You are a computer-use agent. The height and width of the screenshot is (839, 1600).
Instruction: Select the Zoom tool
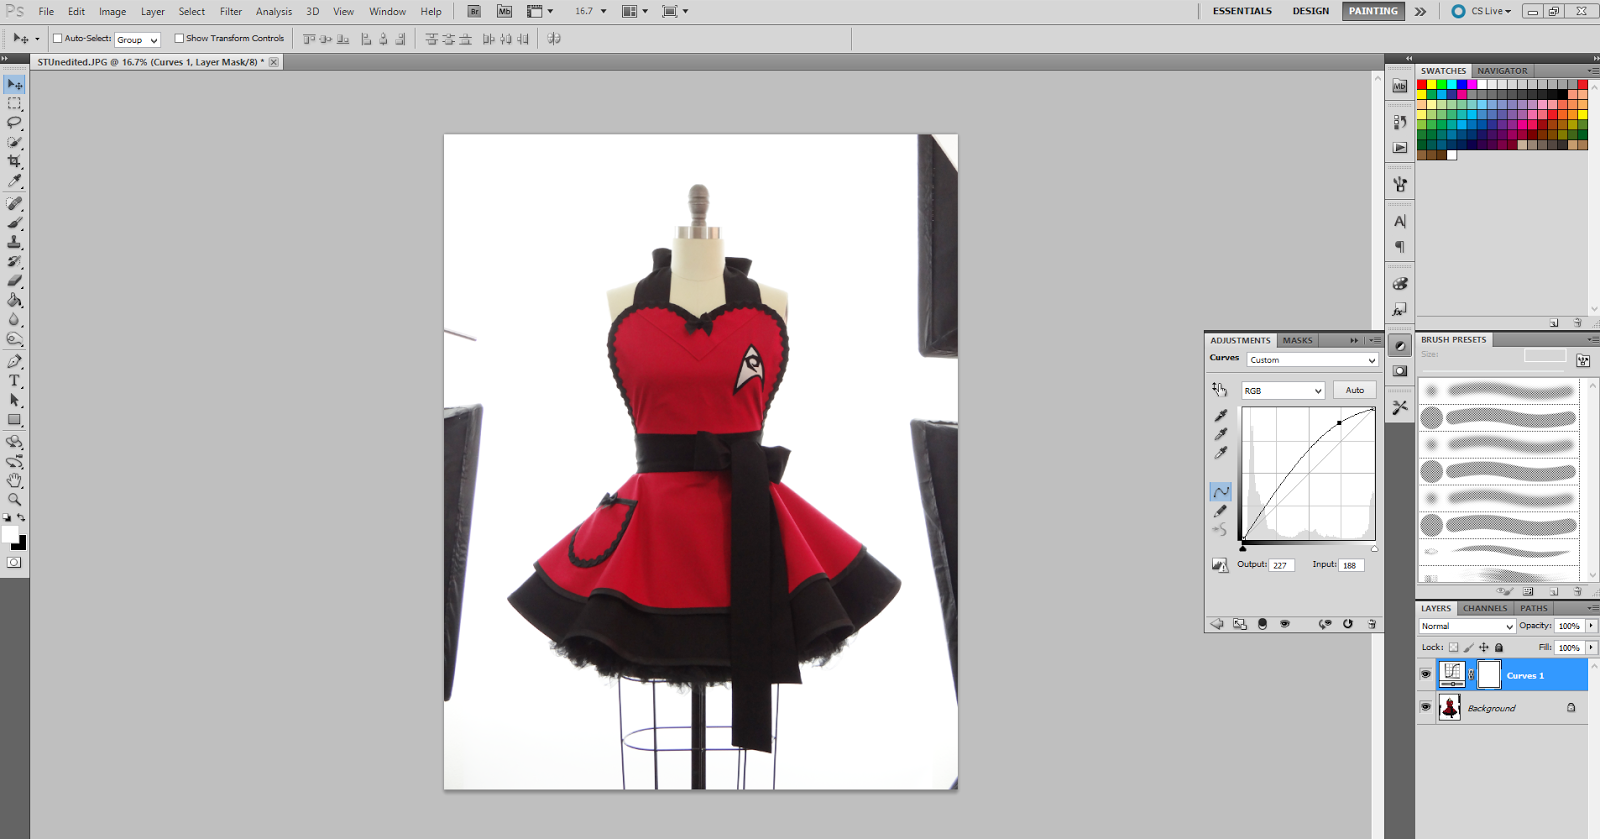click(14, 499)
